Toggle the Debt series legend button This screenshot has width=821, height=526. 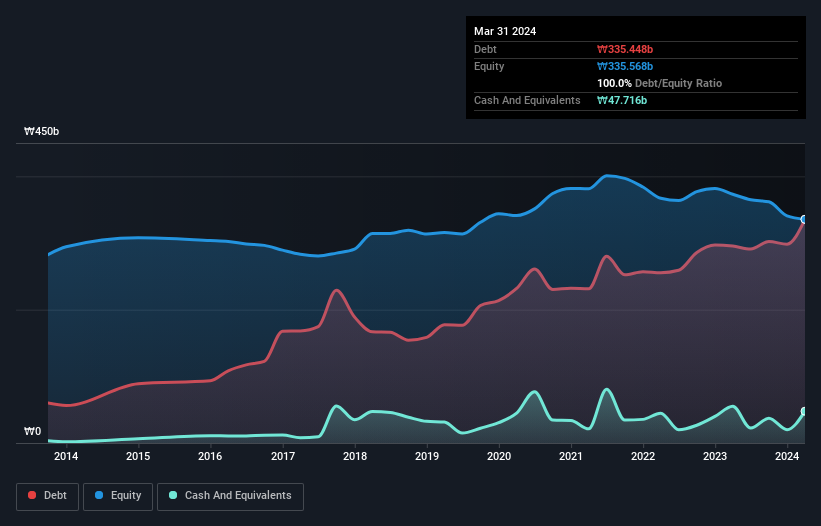pos(48,496)
